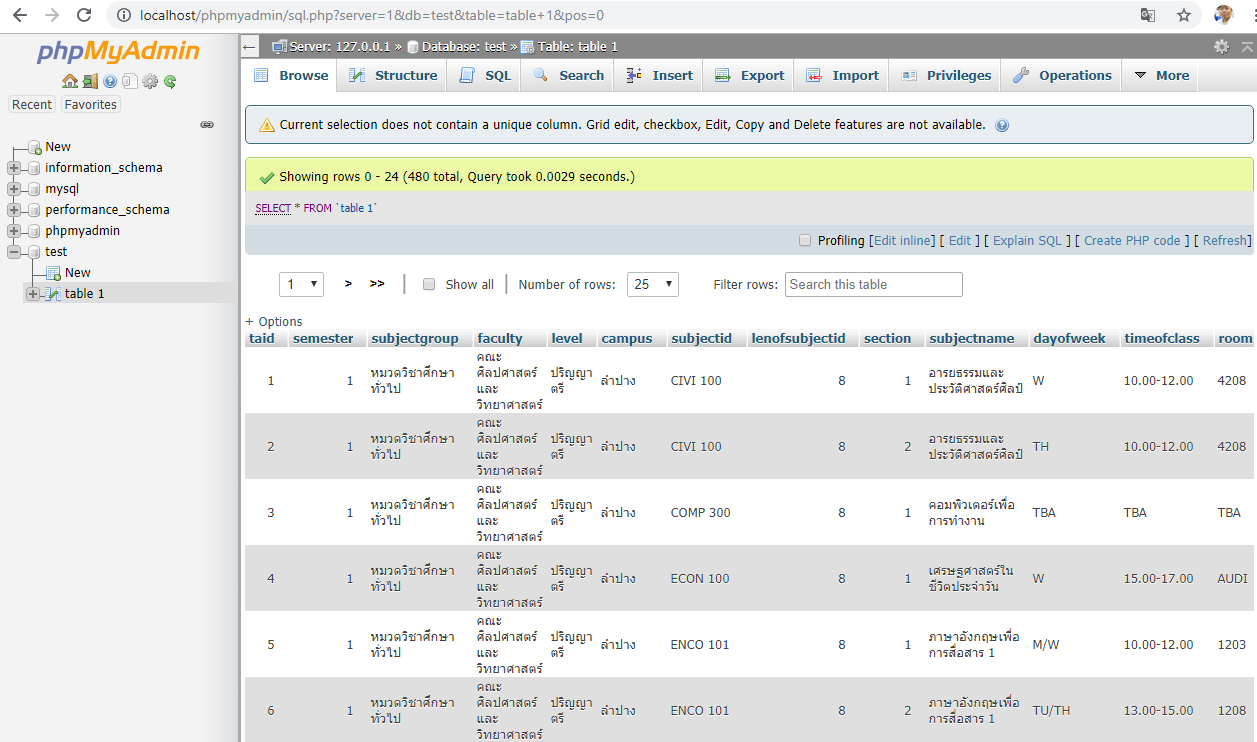The width and height of the screenshot is (1257, 742).
Task: Open the Number of rows dropdown
Action: pos(652,284)
